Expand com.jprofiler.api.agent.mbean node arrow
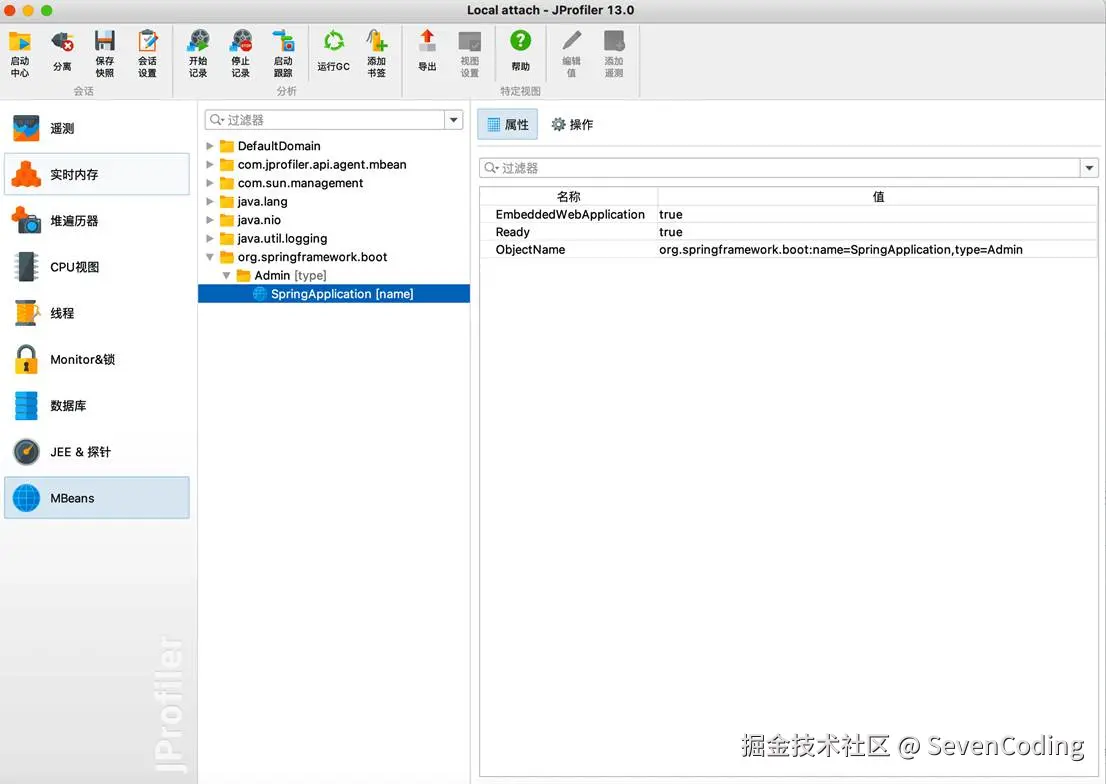The image size is (1106, 784). pos(209,164)
